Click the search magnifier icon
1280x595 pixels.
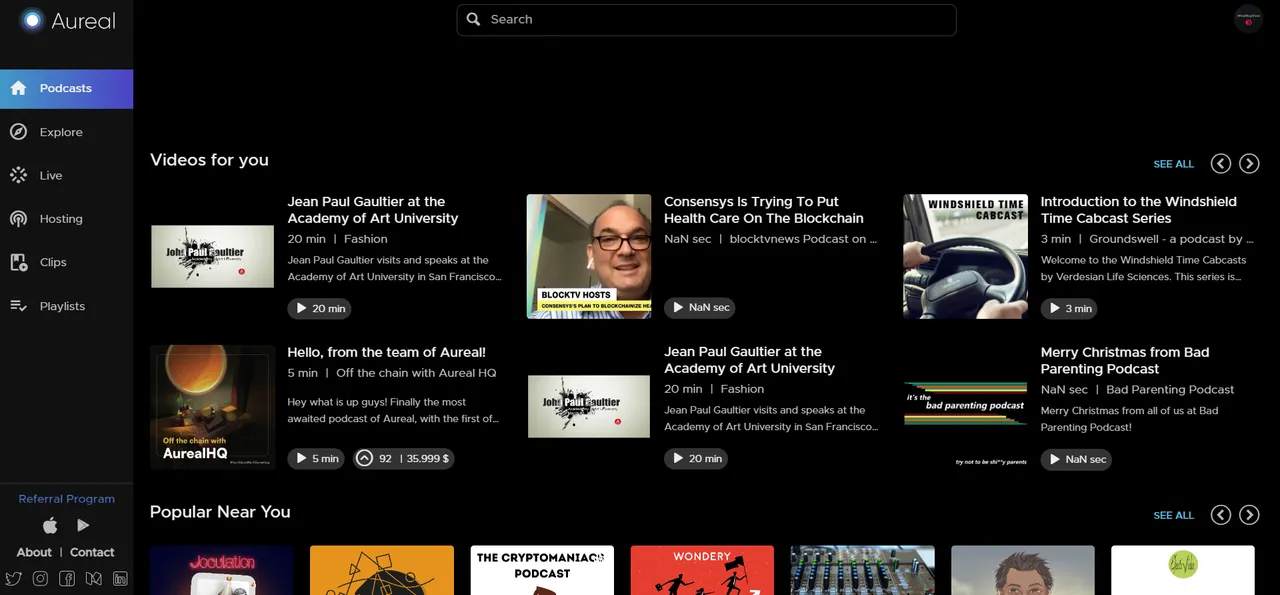474,19
